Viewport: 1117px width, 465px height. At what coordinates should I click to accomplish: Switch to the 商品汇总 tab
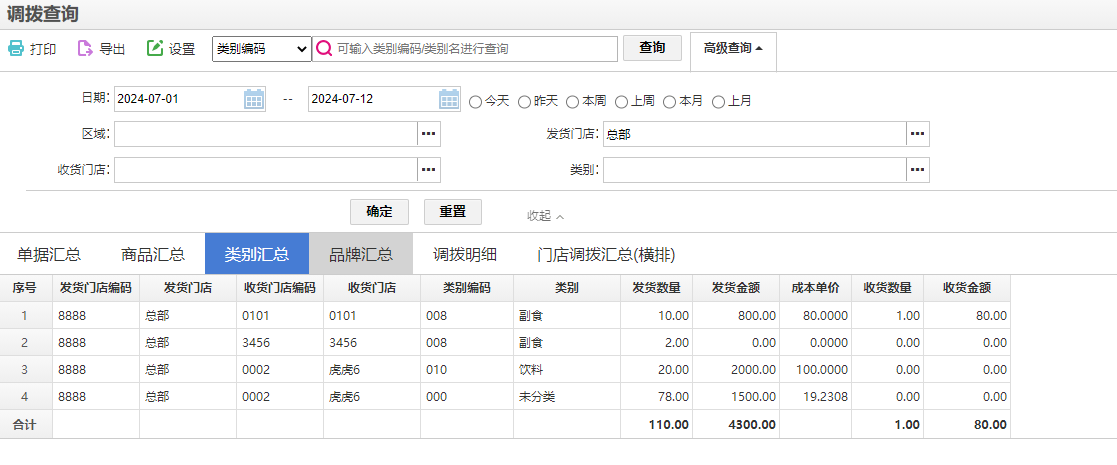pyautogui.click(x=153, y=254)
